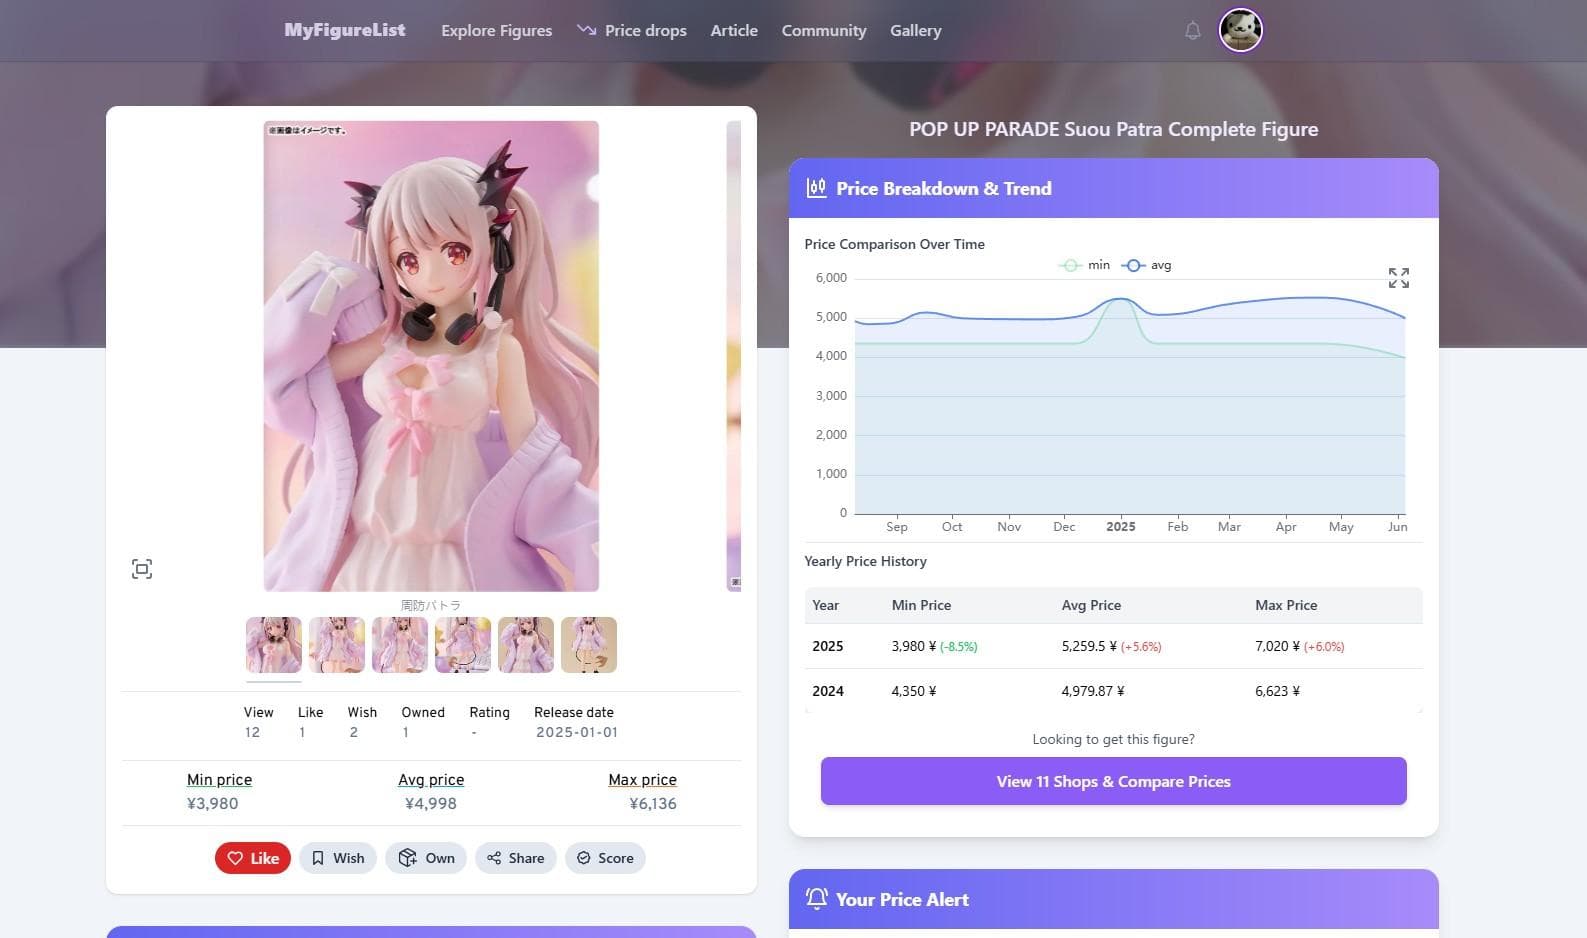
Task: Click the Max price label
Action: click(642, 779)
